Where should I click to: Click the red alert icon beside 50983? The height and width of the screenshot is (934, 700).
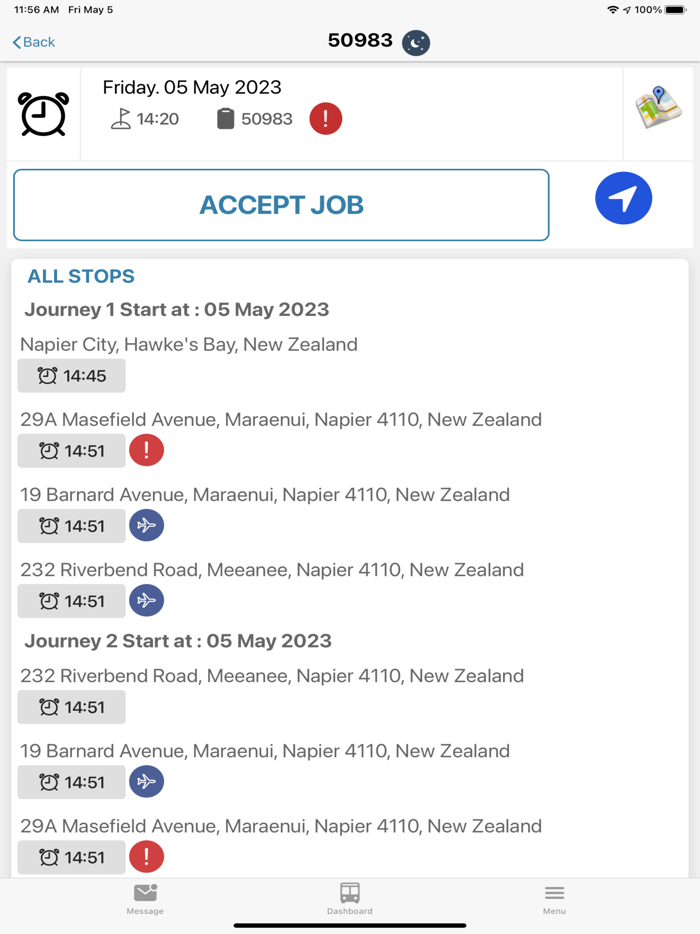pos(325,118)
